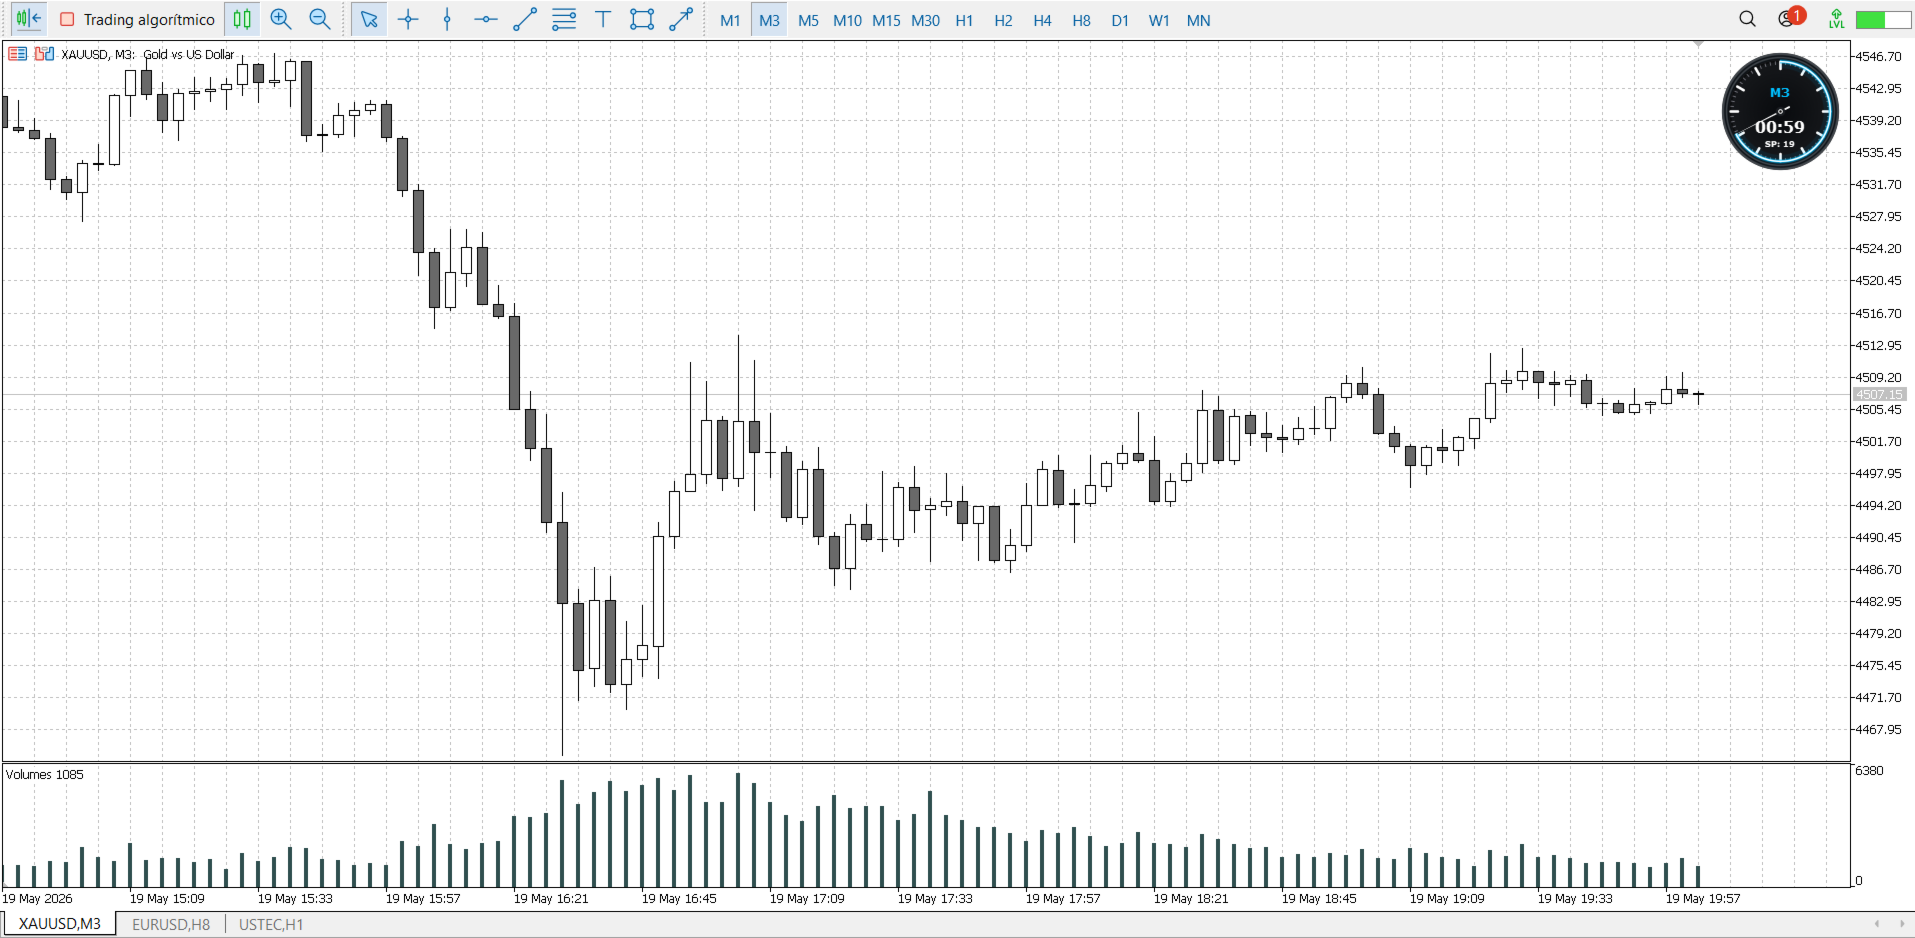Click the chart shift triangle marker

coord(1698,44)
